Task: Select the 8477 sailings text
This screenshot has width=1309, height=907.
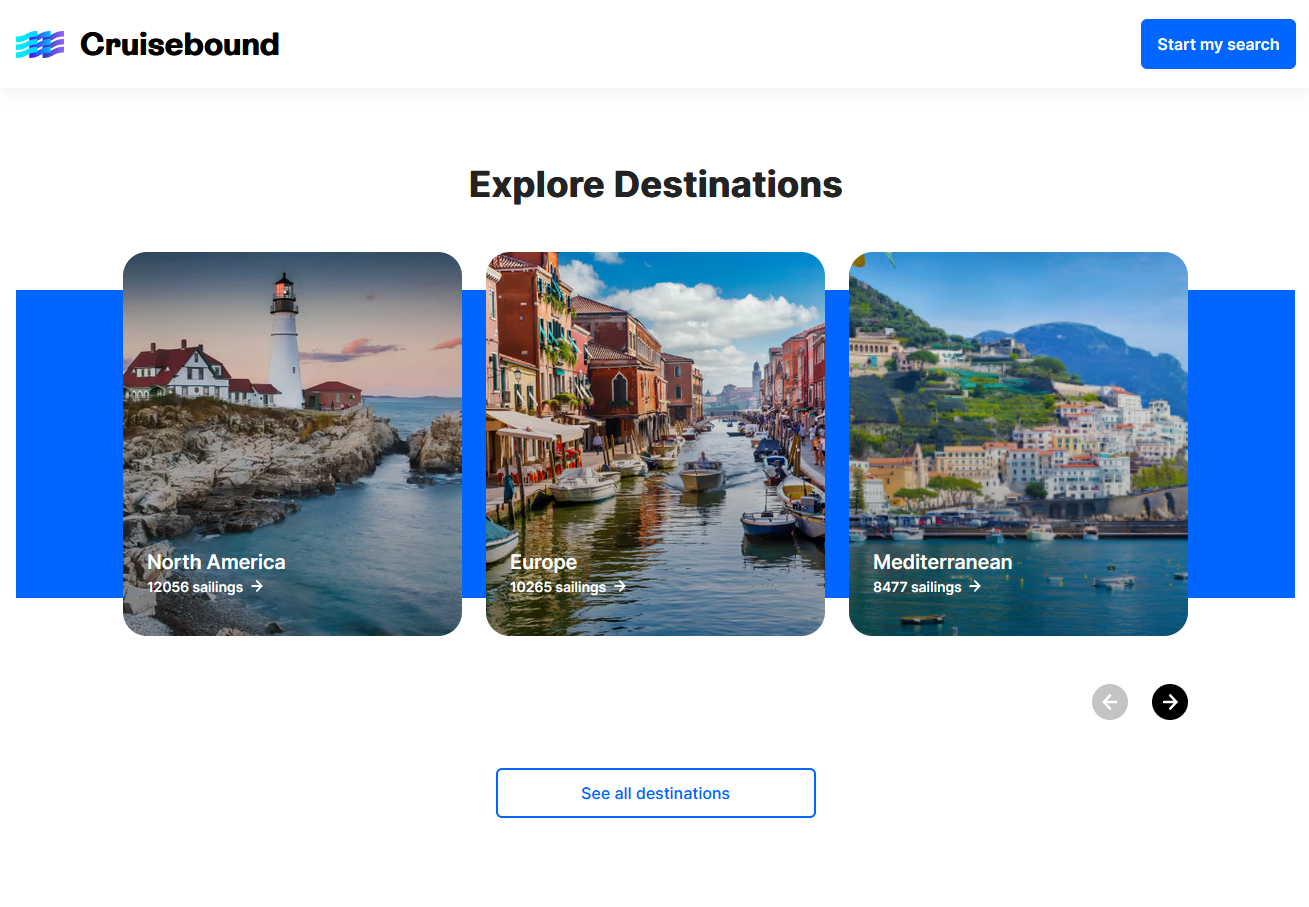Action: [917, 587]
